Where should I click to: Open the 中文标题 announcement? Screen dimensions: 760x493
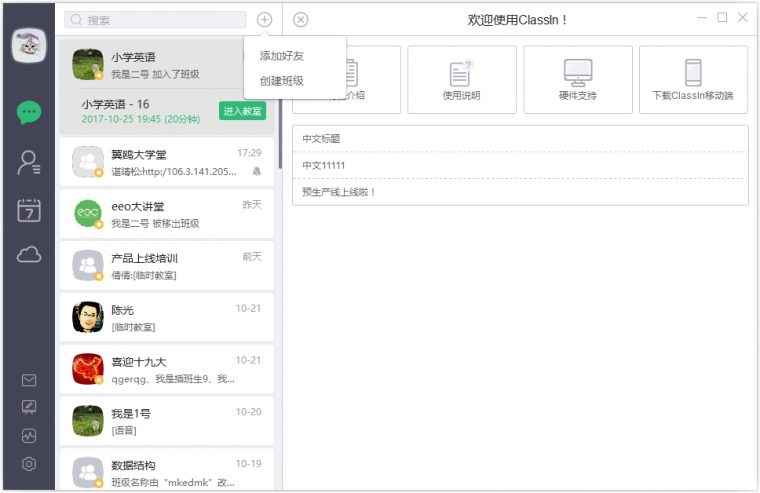click(x=520, y=139)
